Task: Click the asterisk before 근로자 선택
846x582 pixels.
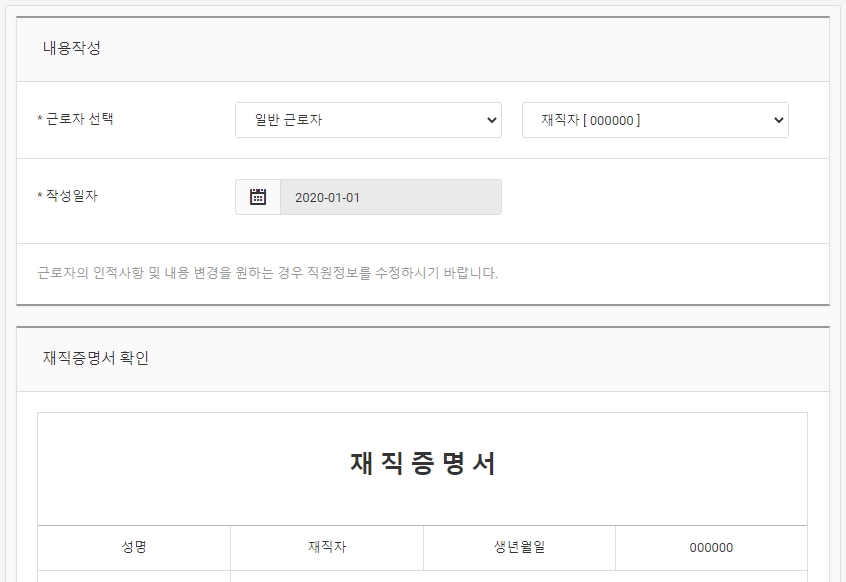Action: pos(40,119)
